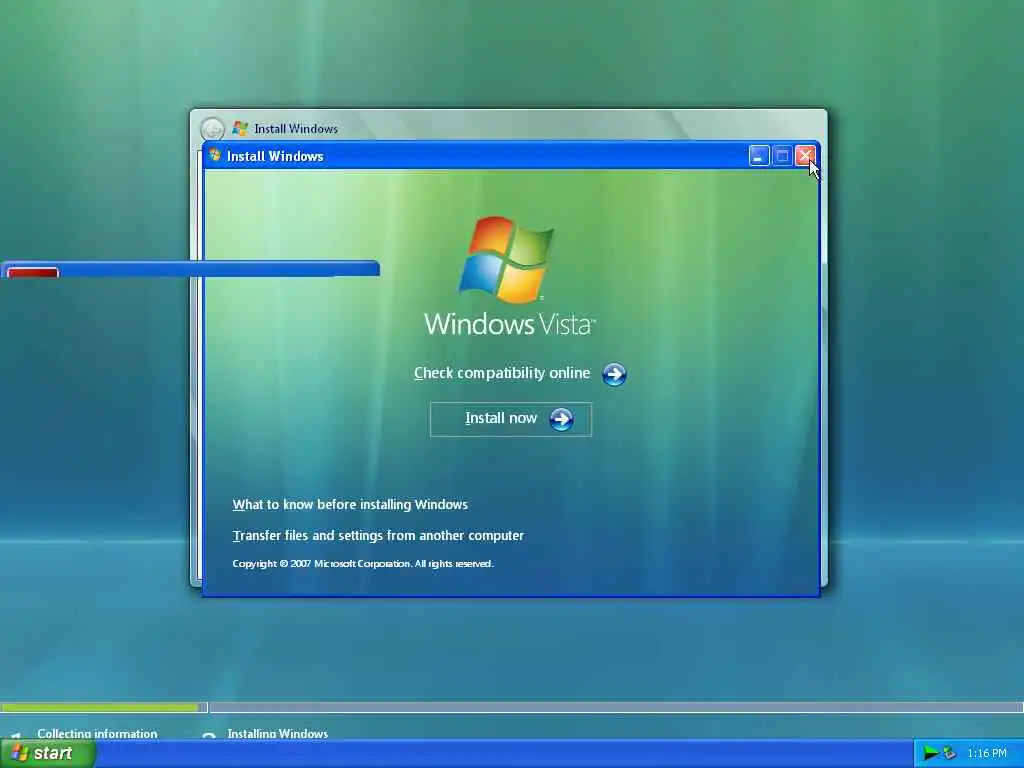The image size is (1024, 768).
Task: Click the red button on the stray blue title bar
Action: click(x=33, y=272)
